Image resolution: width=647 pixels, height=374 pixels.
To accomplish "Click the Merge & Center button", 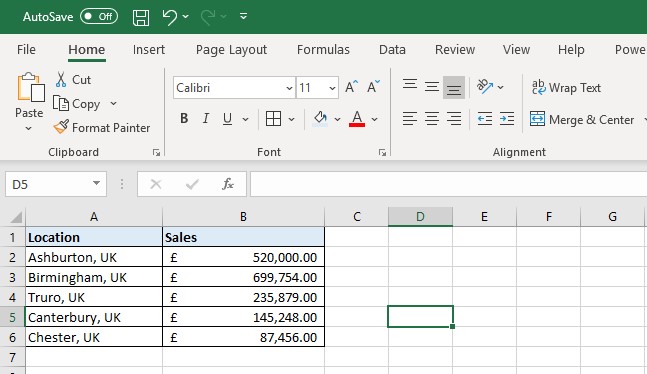I will coord(582,120).
